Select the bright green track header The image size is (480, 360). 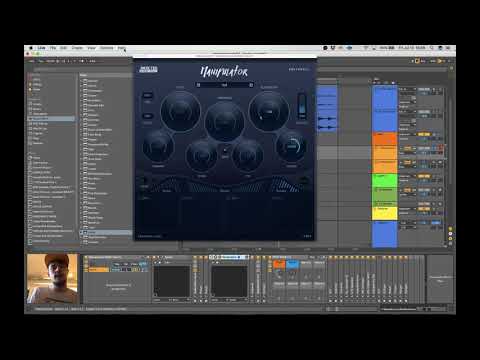coord(384,180)
